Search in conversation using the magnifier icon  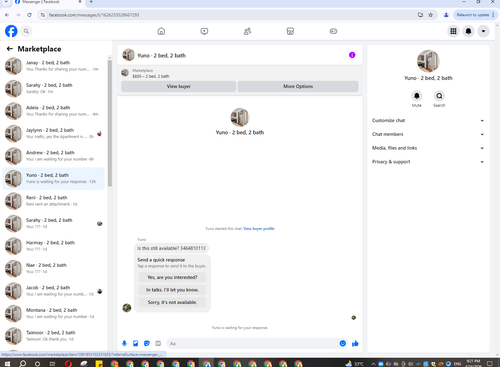point(439,96)
